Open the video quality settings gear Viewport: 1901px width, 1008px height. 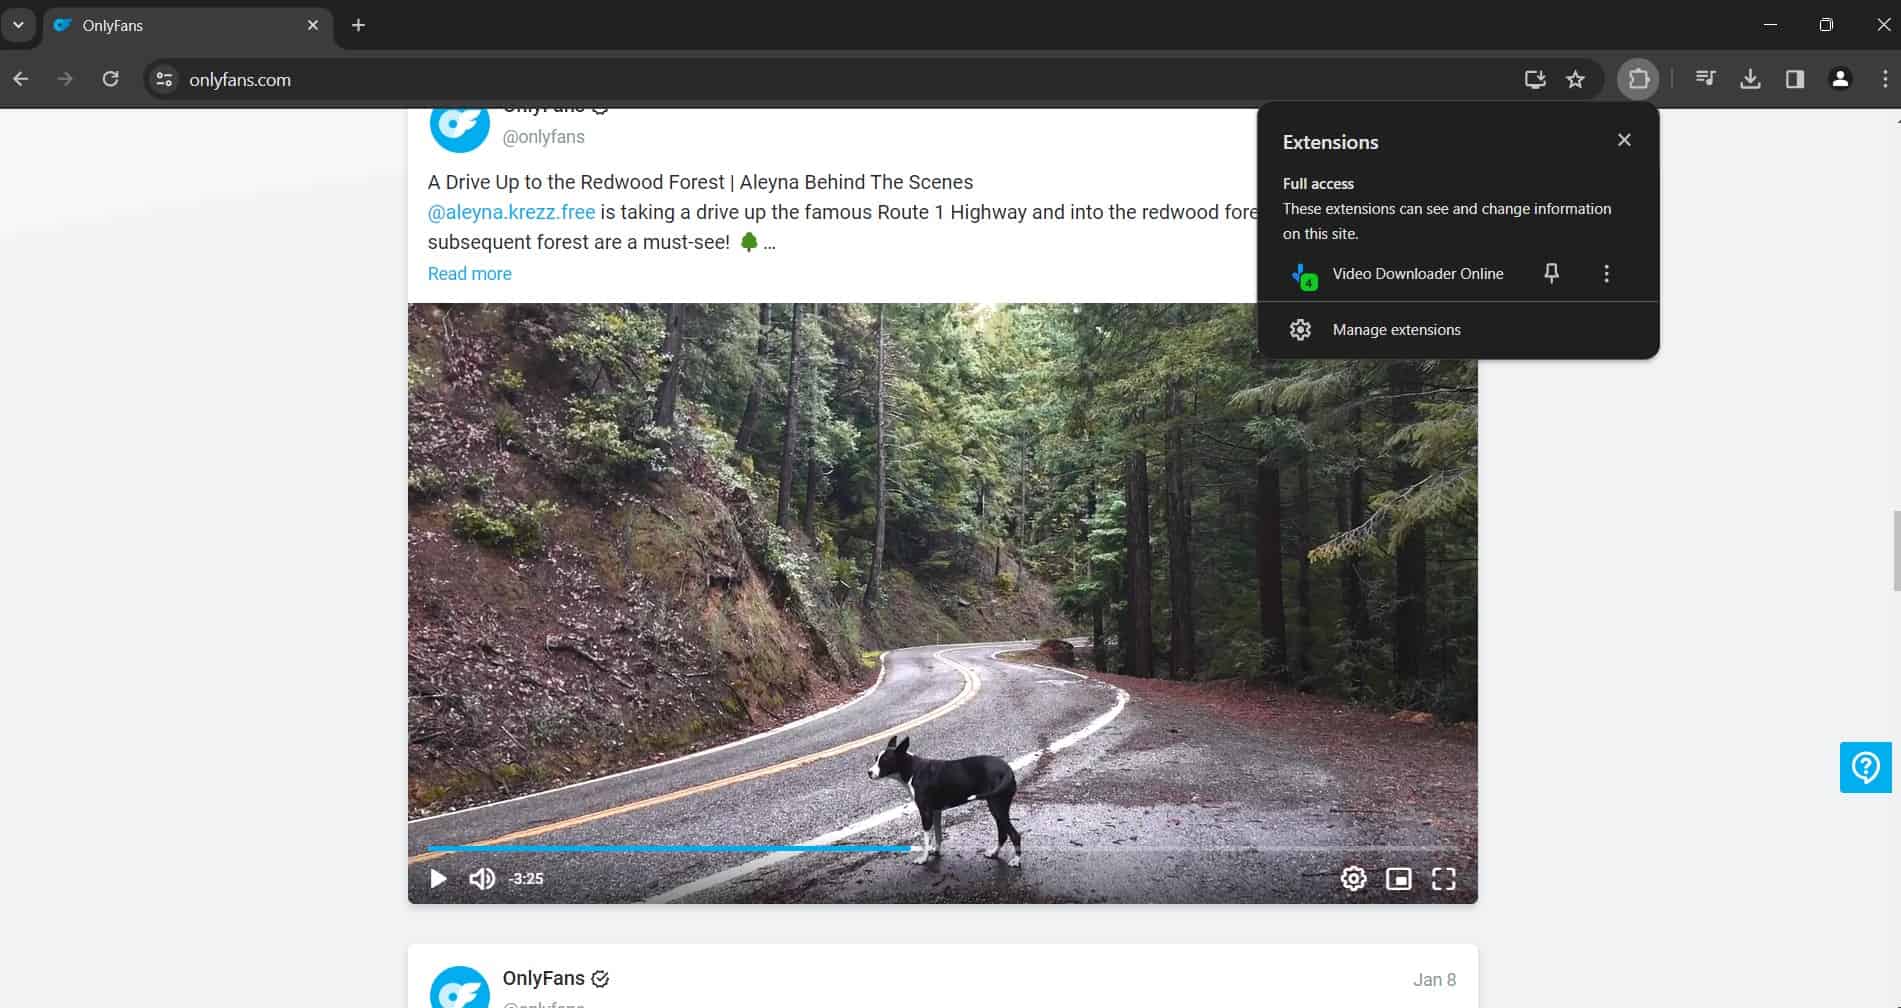tap(1353, 879)
